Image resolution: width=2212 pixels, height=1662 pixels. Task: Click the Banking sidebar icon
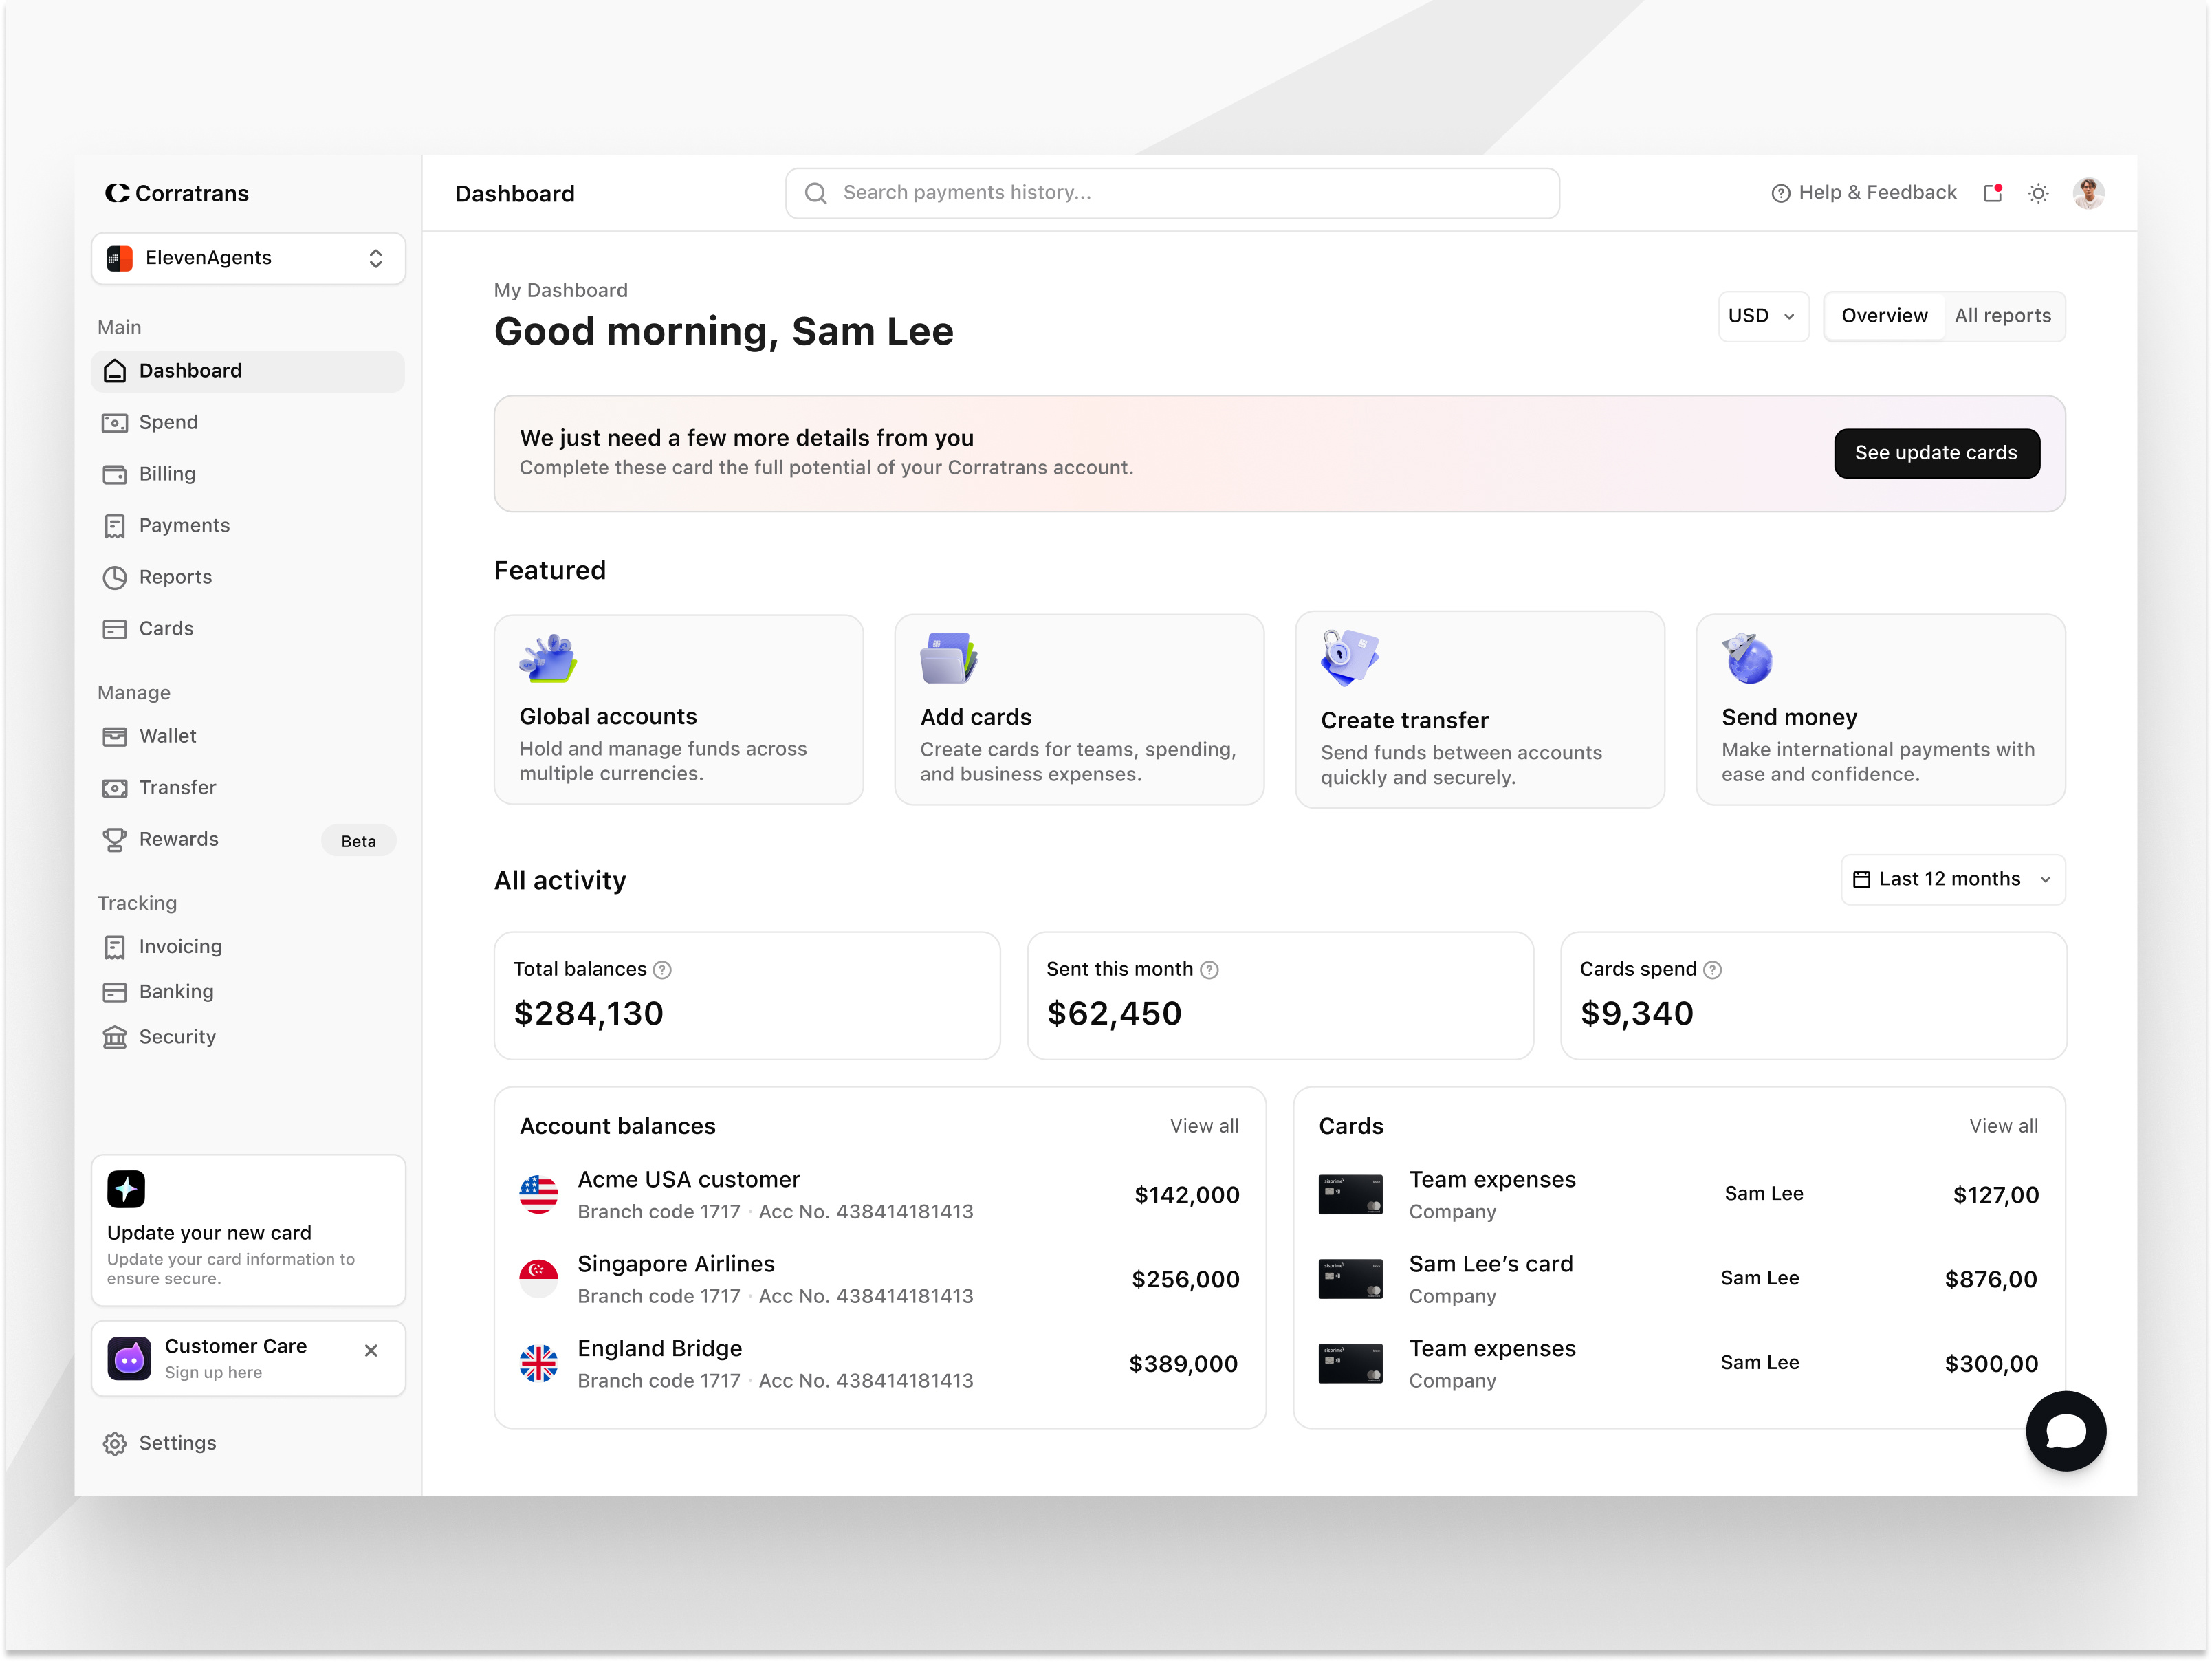[x=115, y=992]
